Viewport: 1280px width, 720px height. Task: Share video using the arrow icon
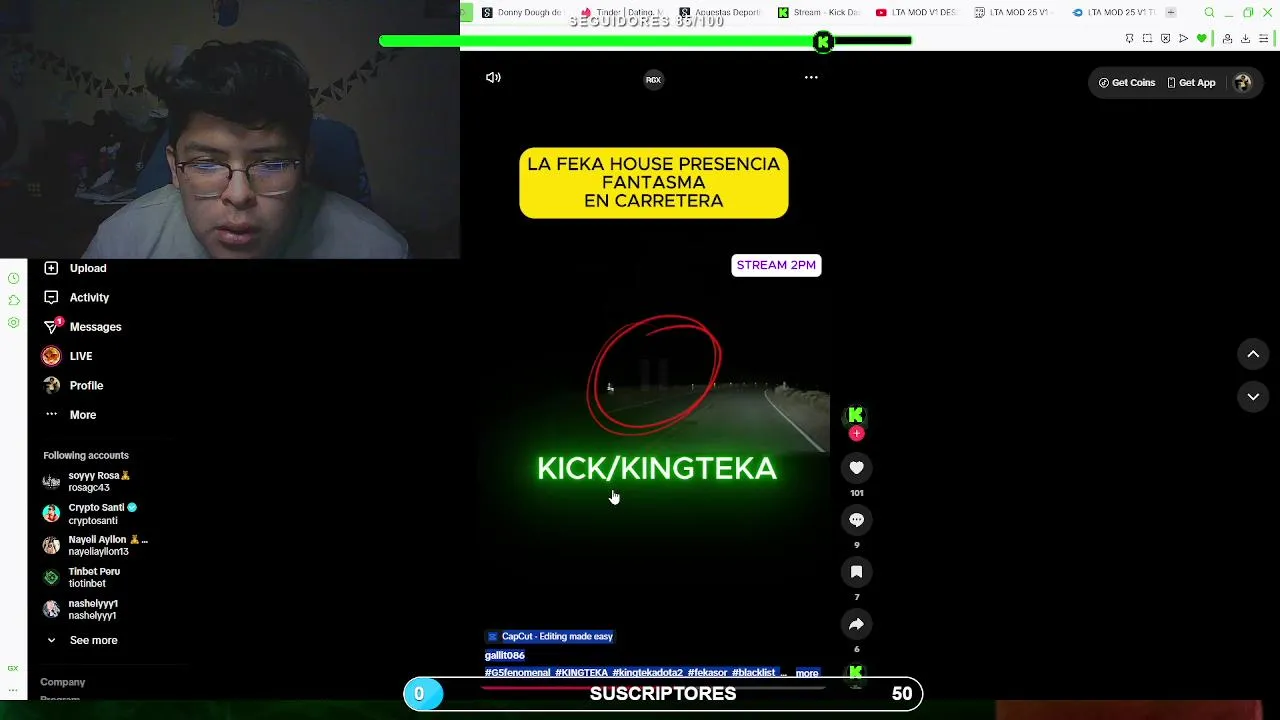[856, 623]
